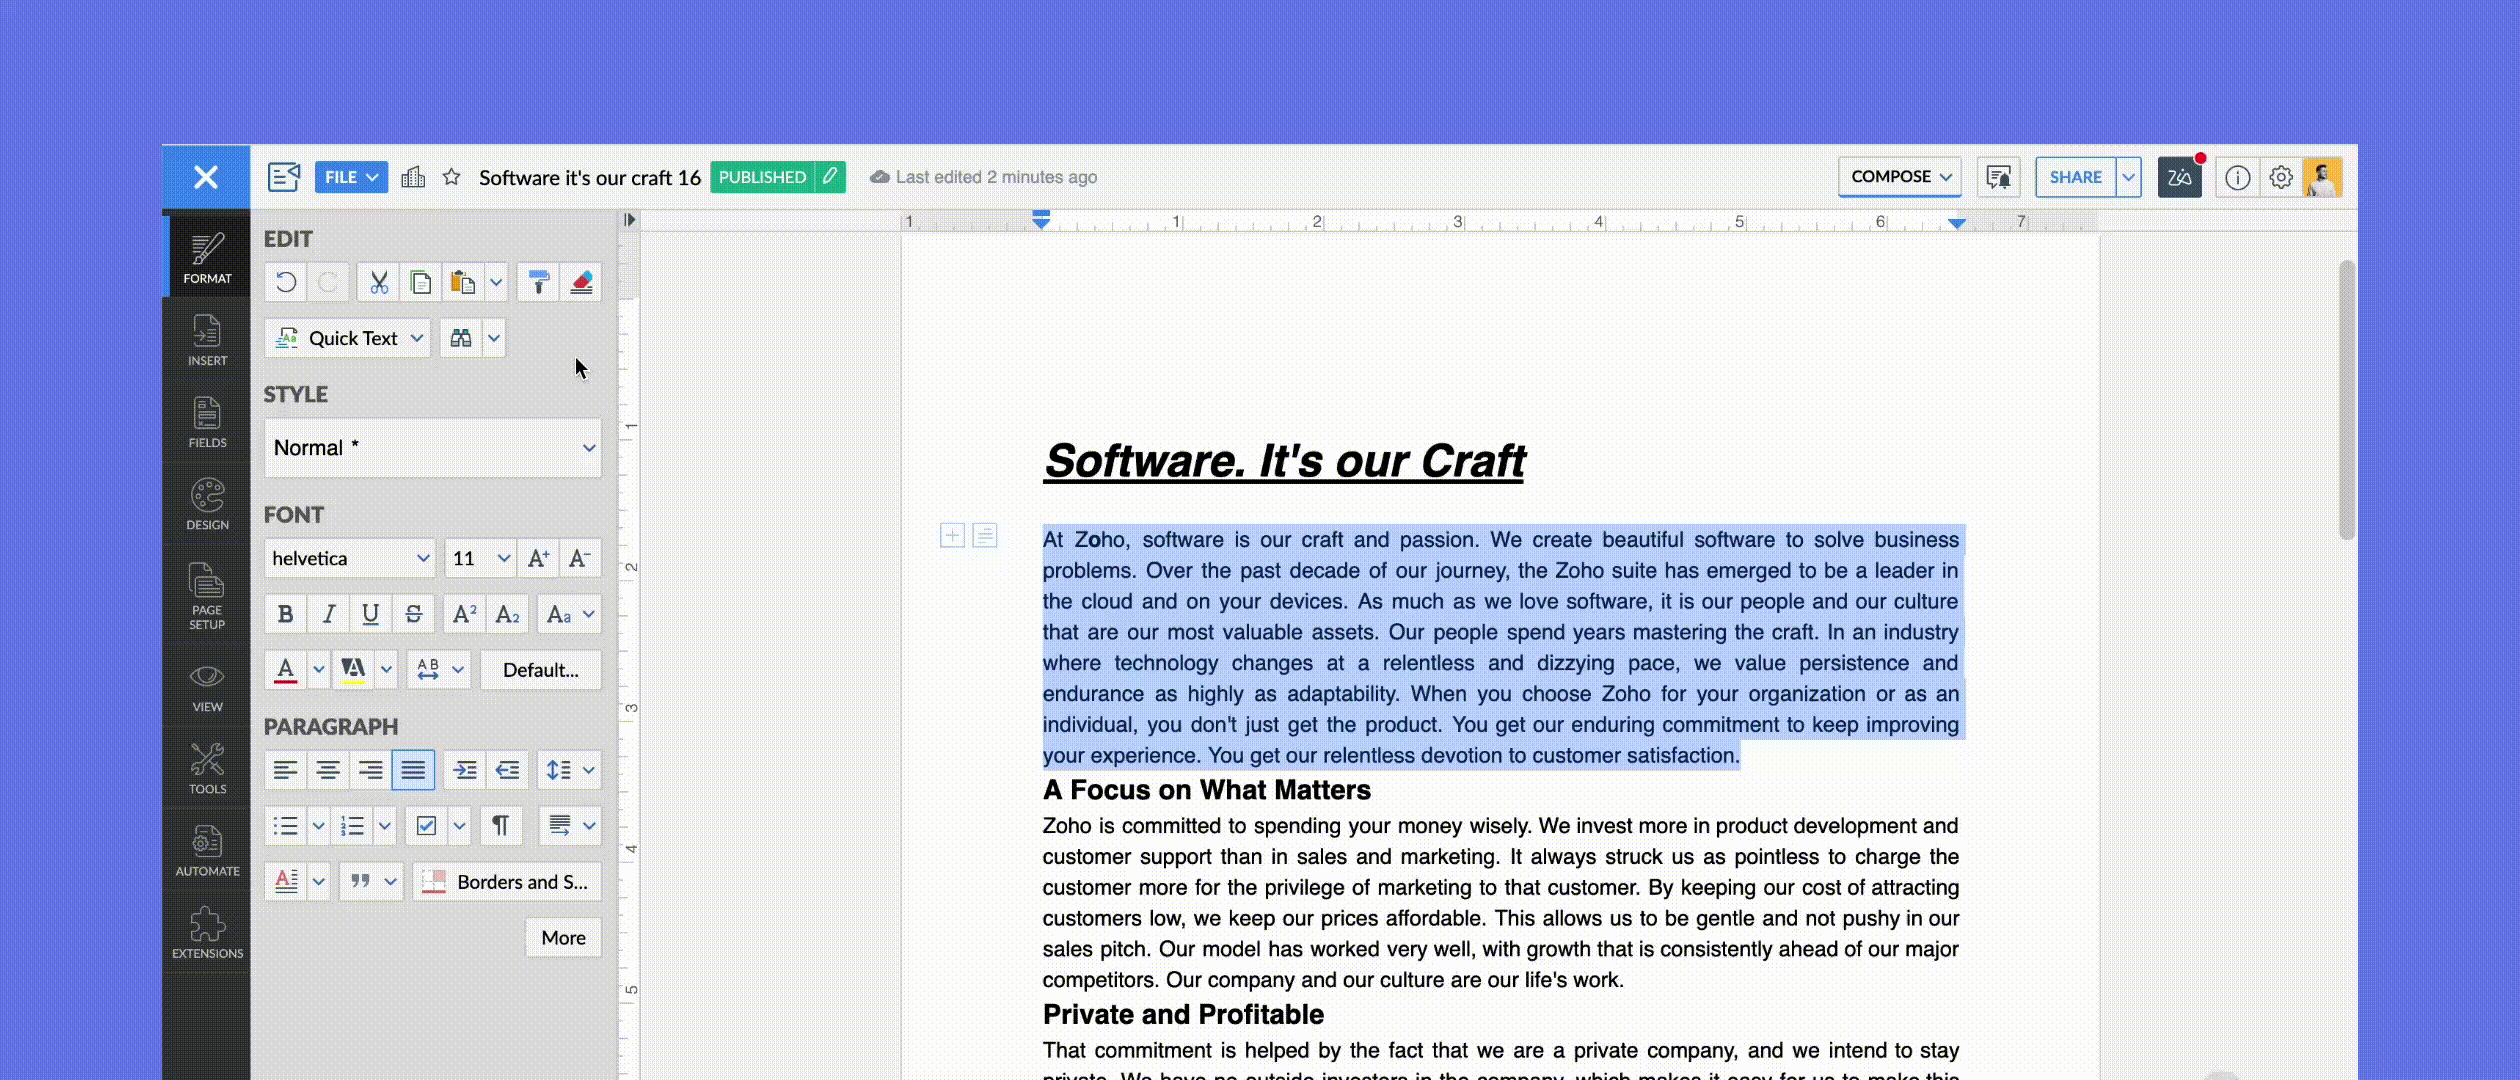Viewport: 2520px width, 1080px height.
Task: Increase font size with A+ icon
Action: [x=538, y=558]
